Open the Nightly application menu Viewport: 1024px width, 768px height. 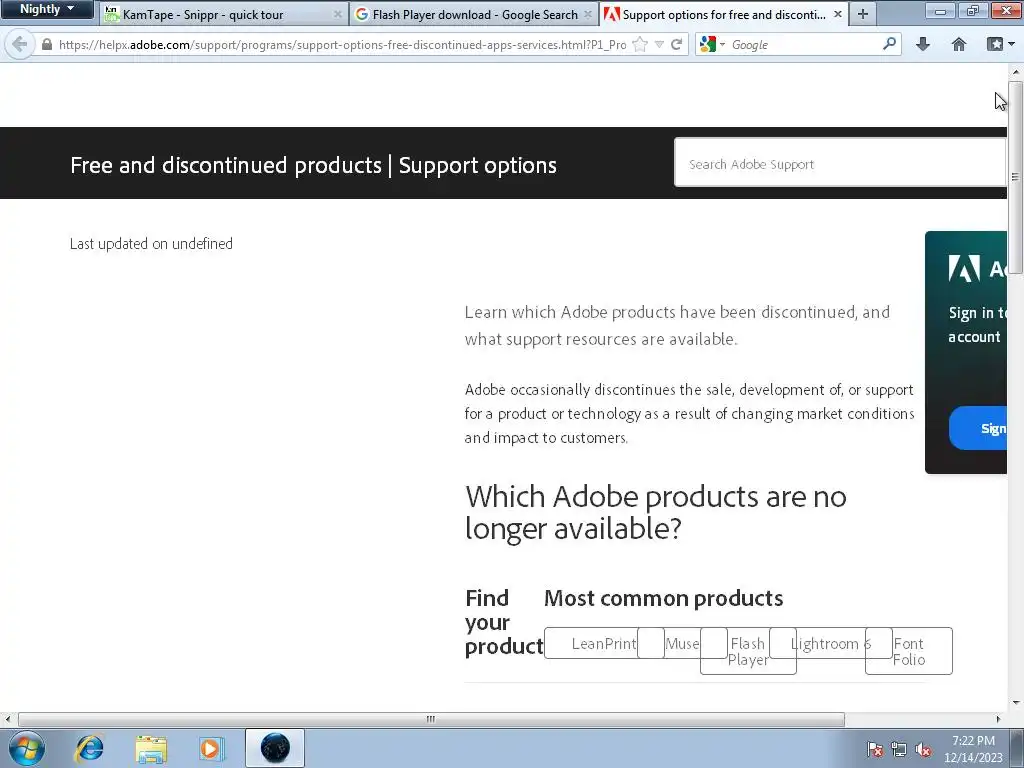point(46,9)
